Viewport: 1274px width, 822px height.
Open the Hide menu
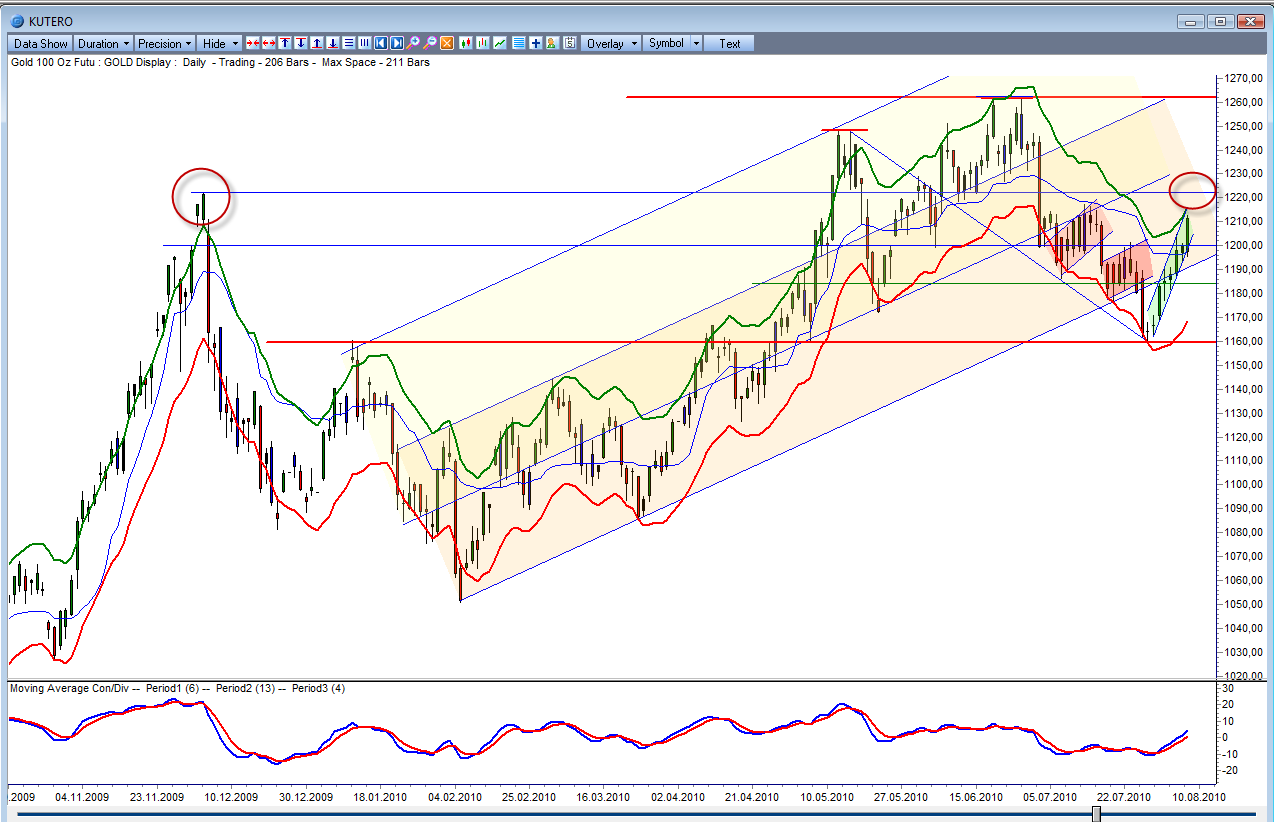[x=219, y=43]
